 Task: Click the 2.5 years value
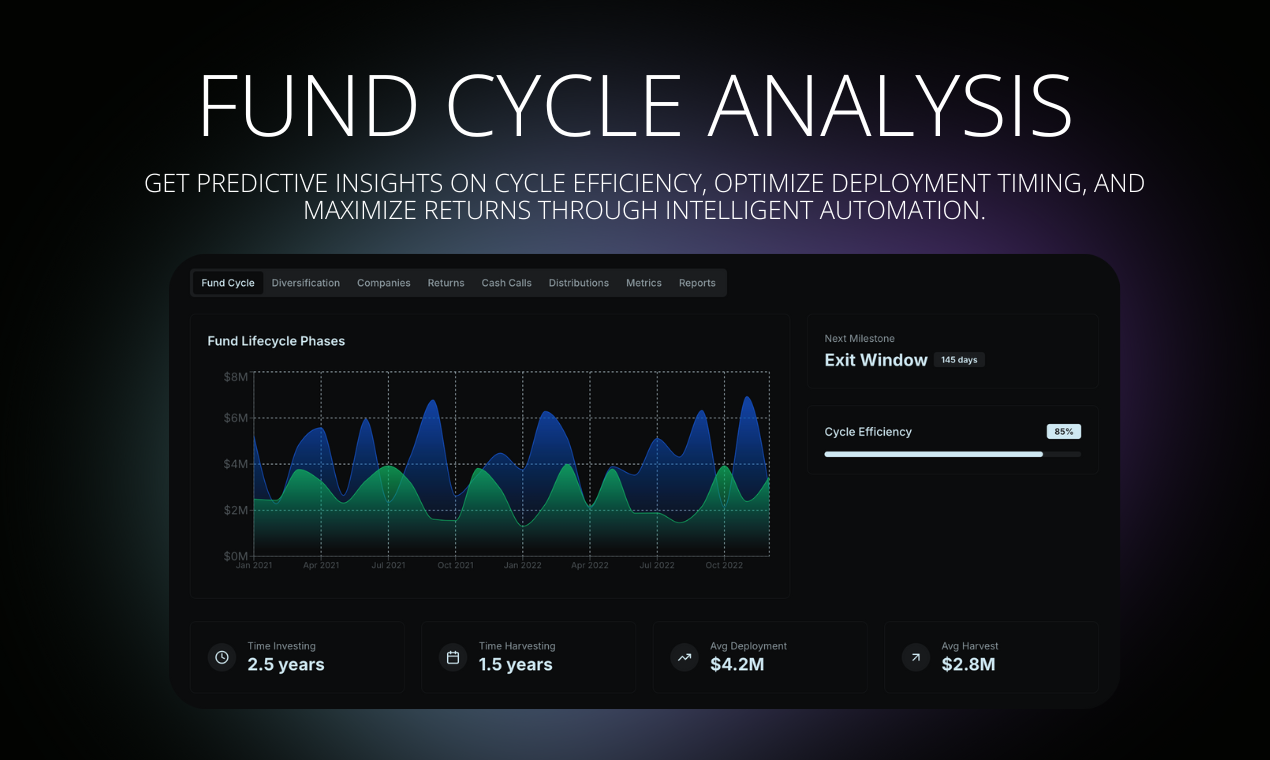(286, 665)
